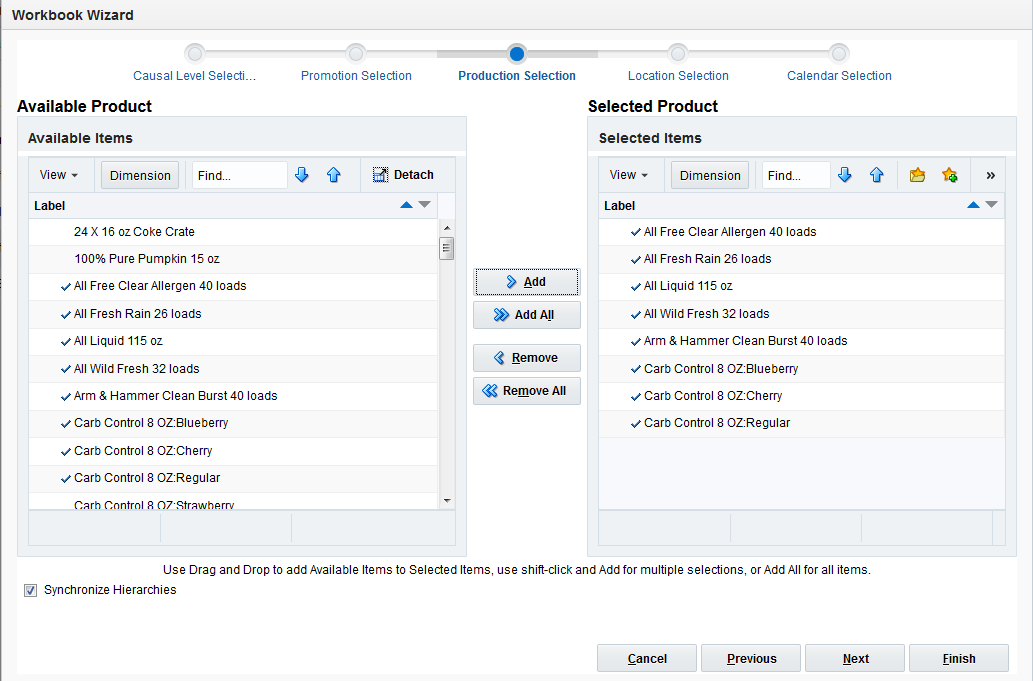Click the Previous button
1033x681 pixels.
click(751, 658)
